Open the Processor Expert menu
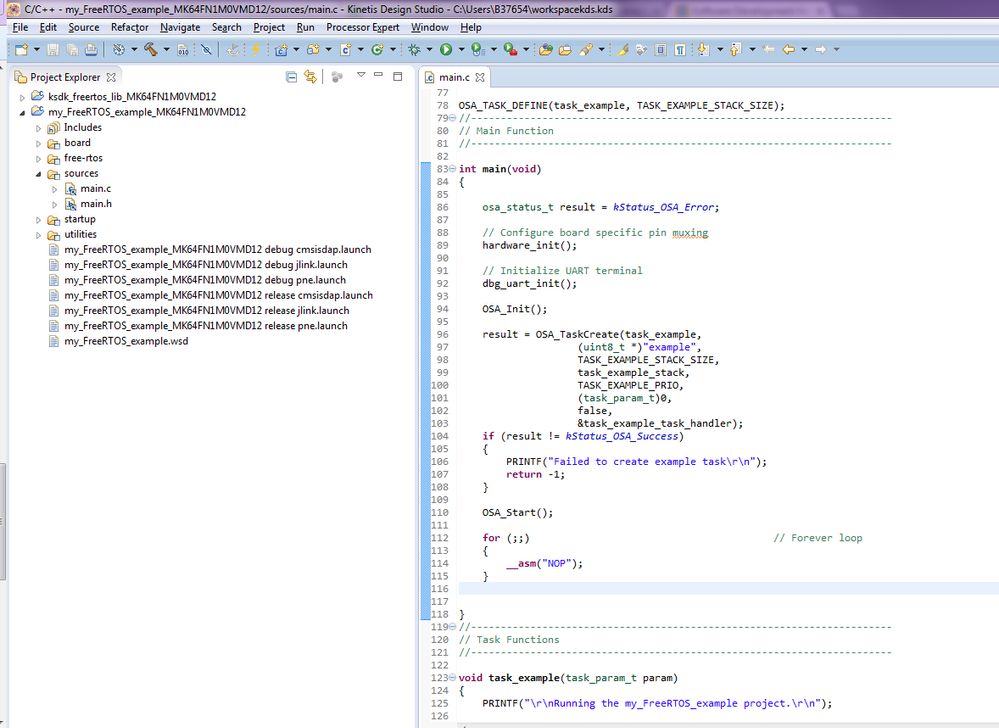Image resolution: width=999 pixels, height=728 pixels. click(362, 27)
